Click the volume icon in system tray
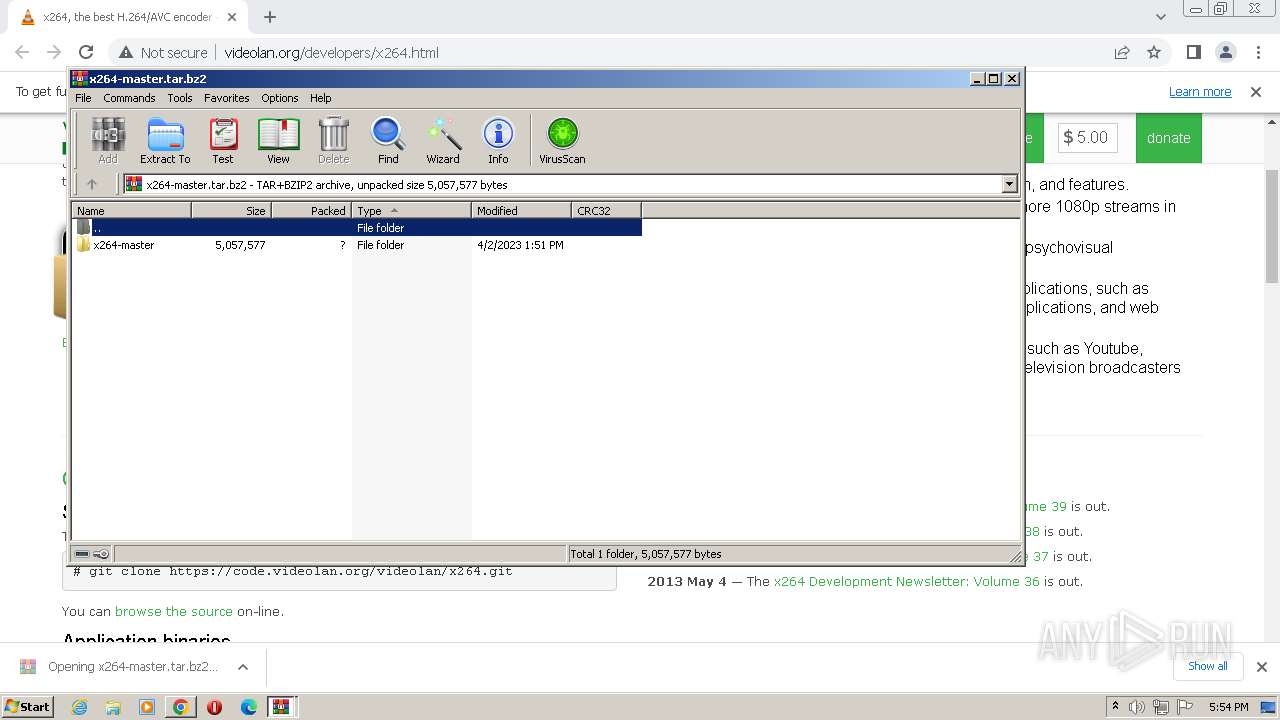Image resolution: width=1280 pixels, height=720 pixels. pos(1137,707)
